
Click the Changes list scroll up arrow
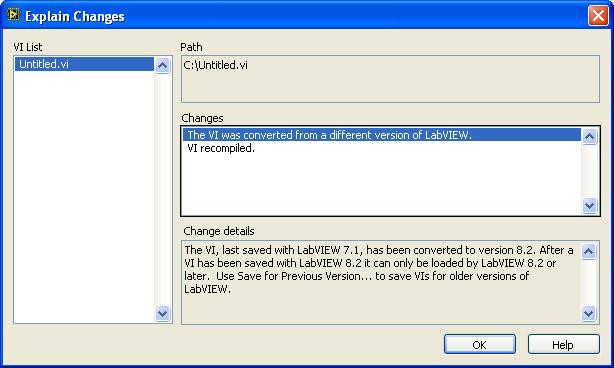pos(589,136)
